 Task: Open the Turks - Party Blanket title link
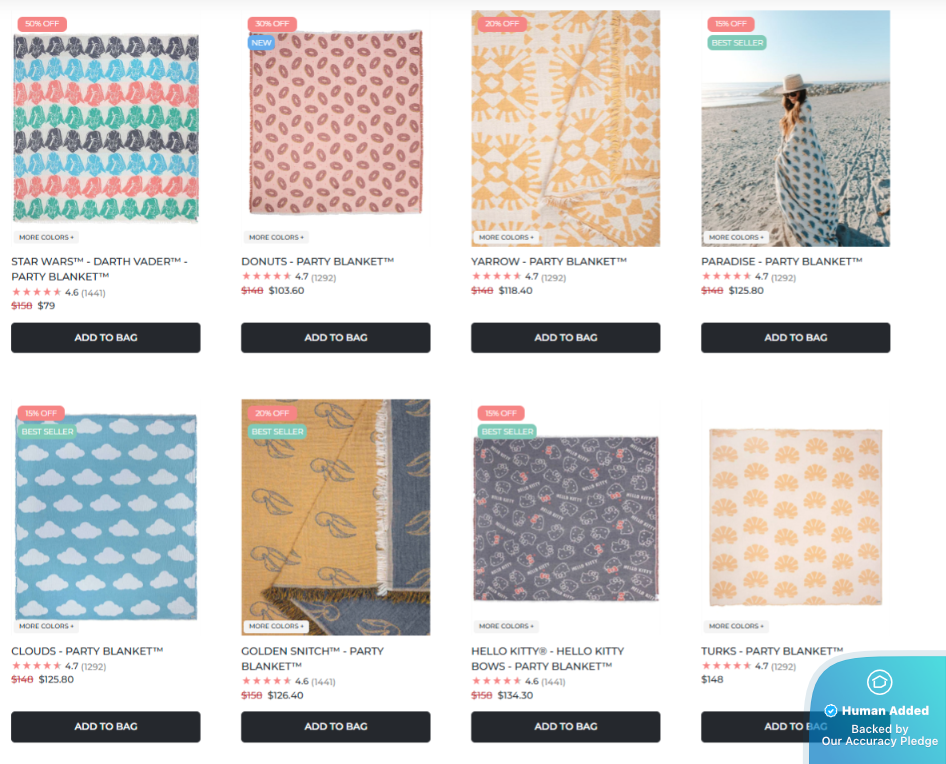point(771,651)
